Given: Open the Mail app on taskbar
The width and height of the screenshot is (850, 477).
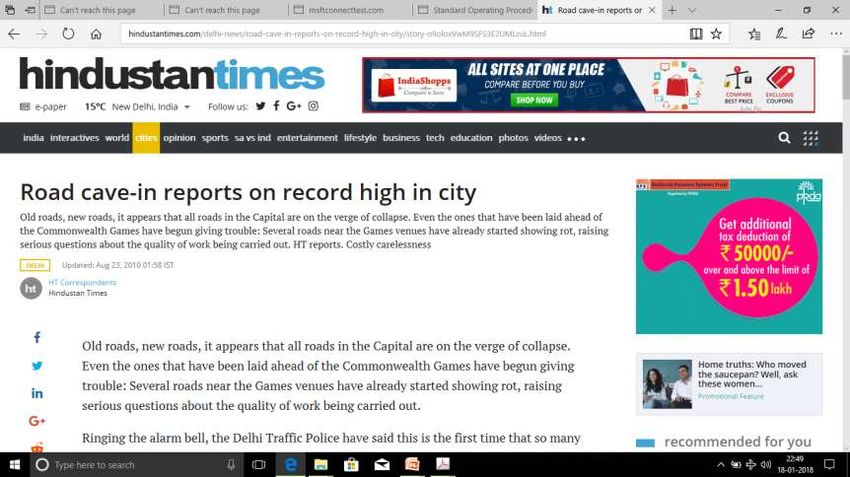Looking at the screenshot, I should 382,465.
